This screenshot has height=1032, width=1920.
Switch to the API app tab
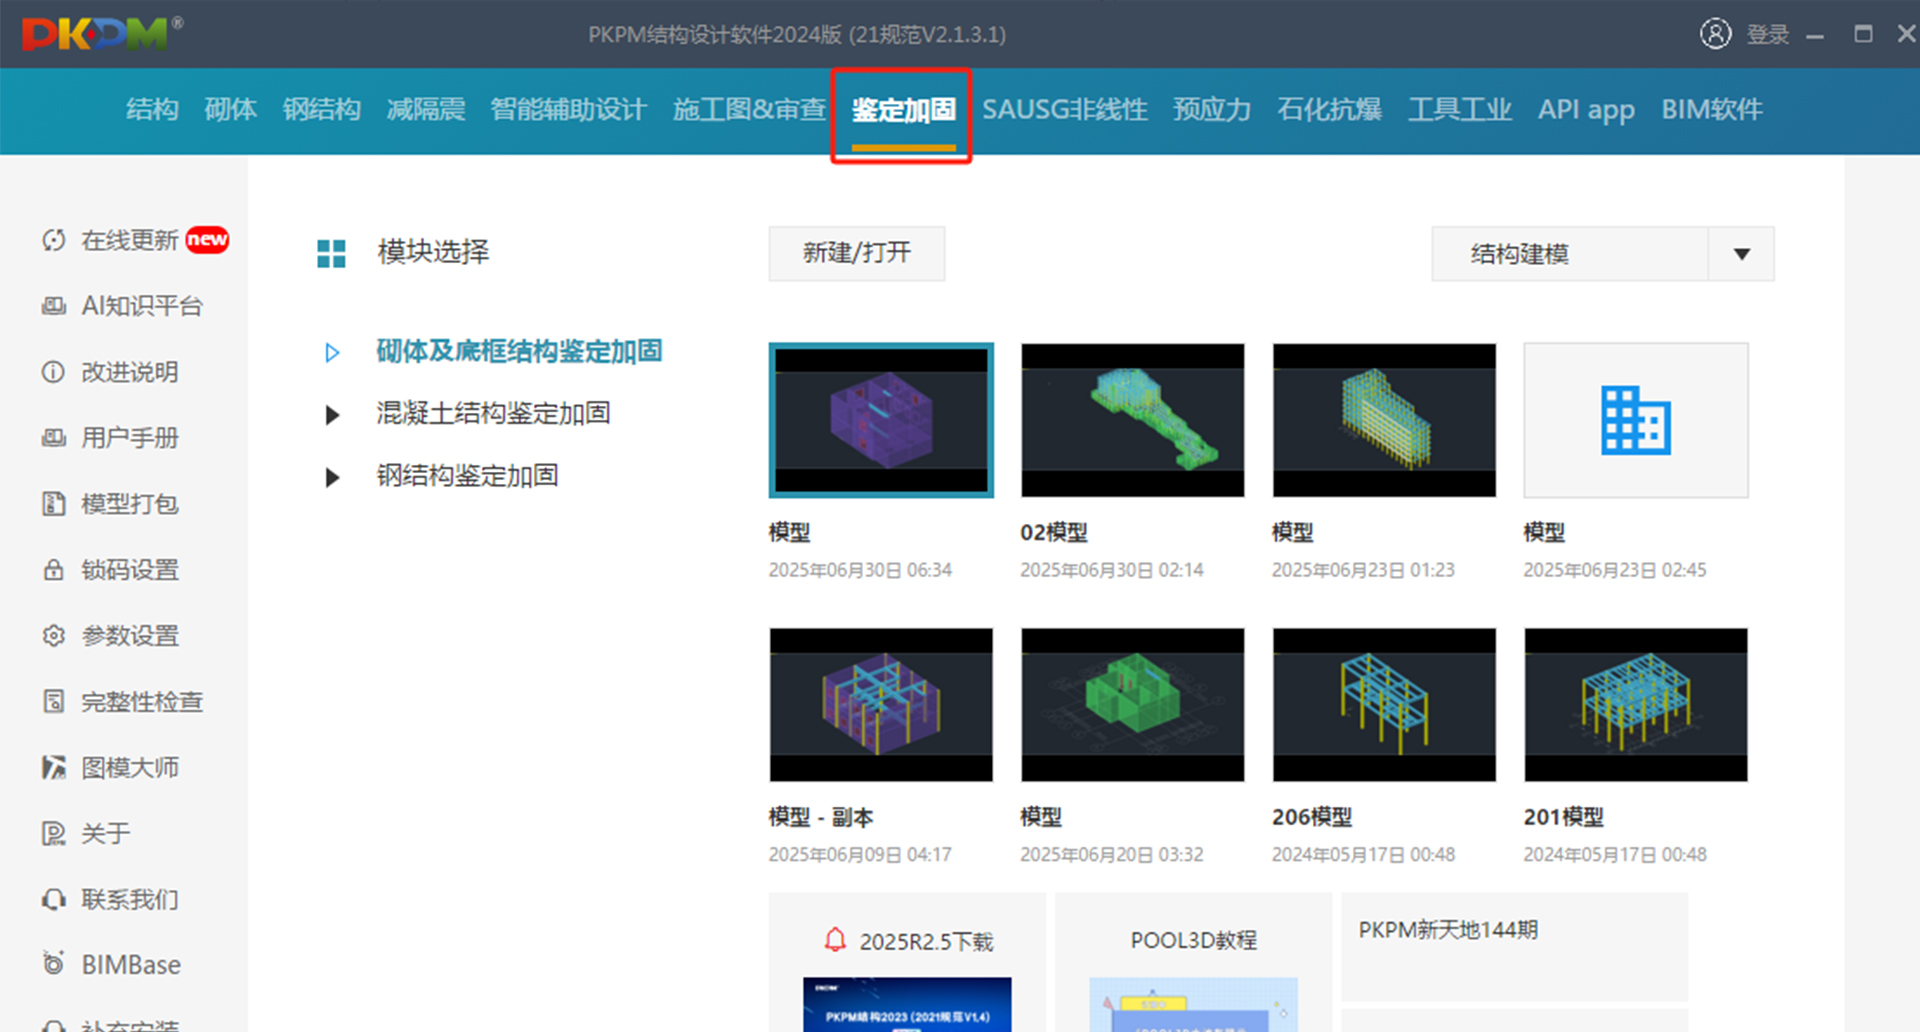point(1586,110)
